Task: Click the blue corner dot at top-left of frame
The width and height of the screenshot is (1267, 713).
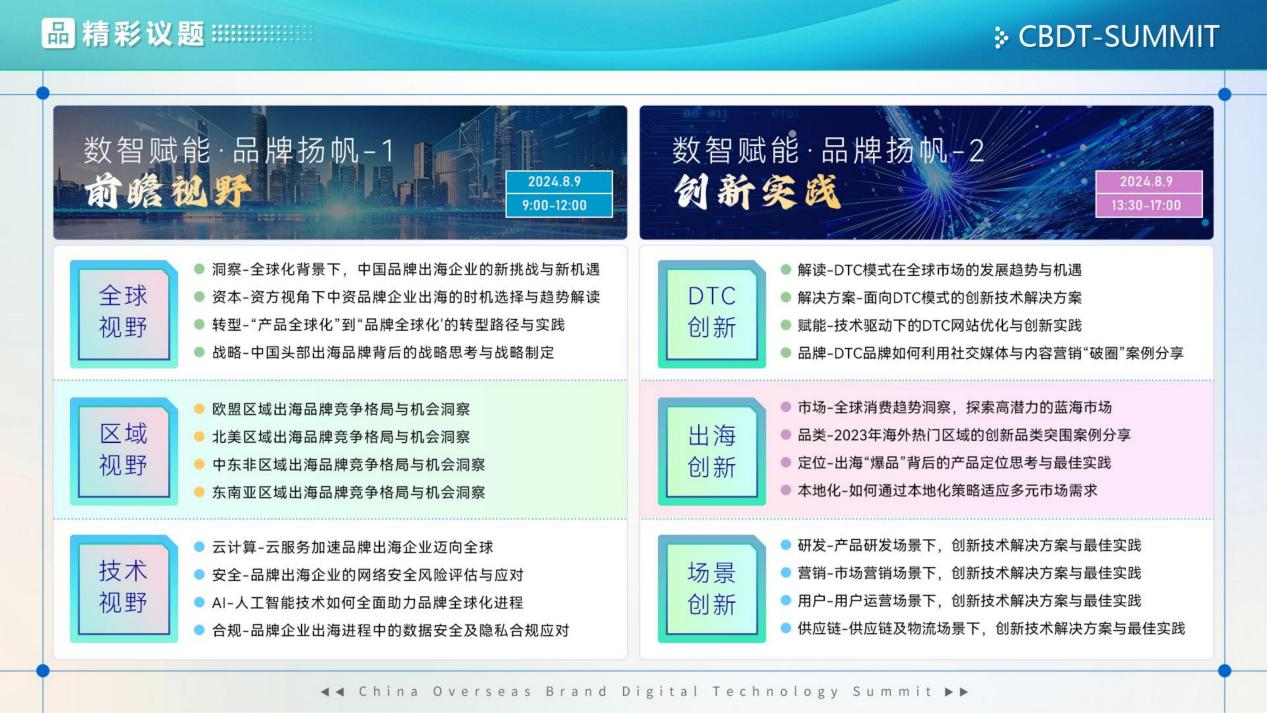Action: click(x=42, y=93)
